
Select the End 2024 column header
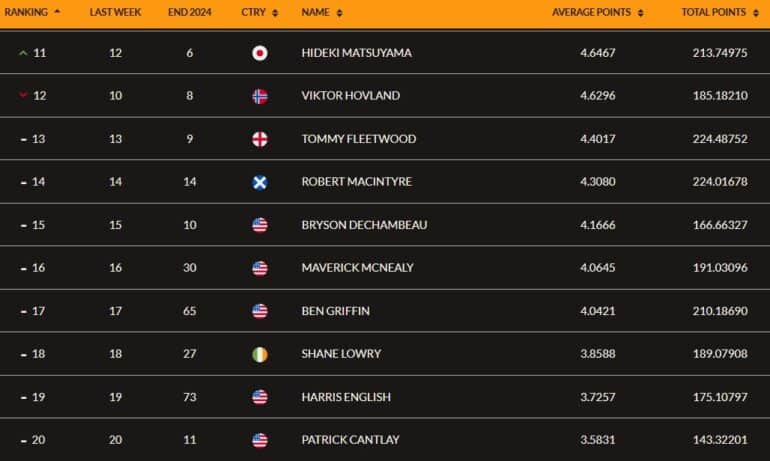coord(190,12)
